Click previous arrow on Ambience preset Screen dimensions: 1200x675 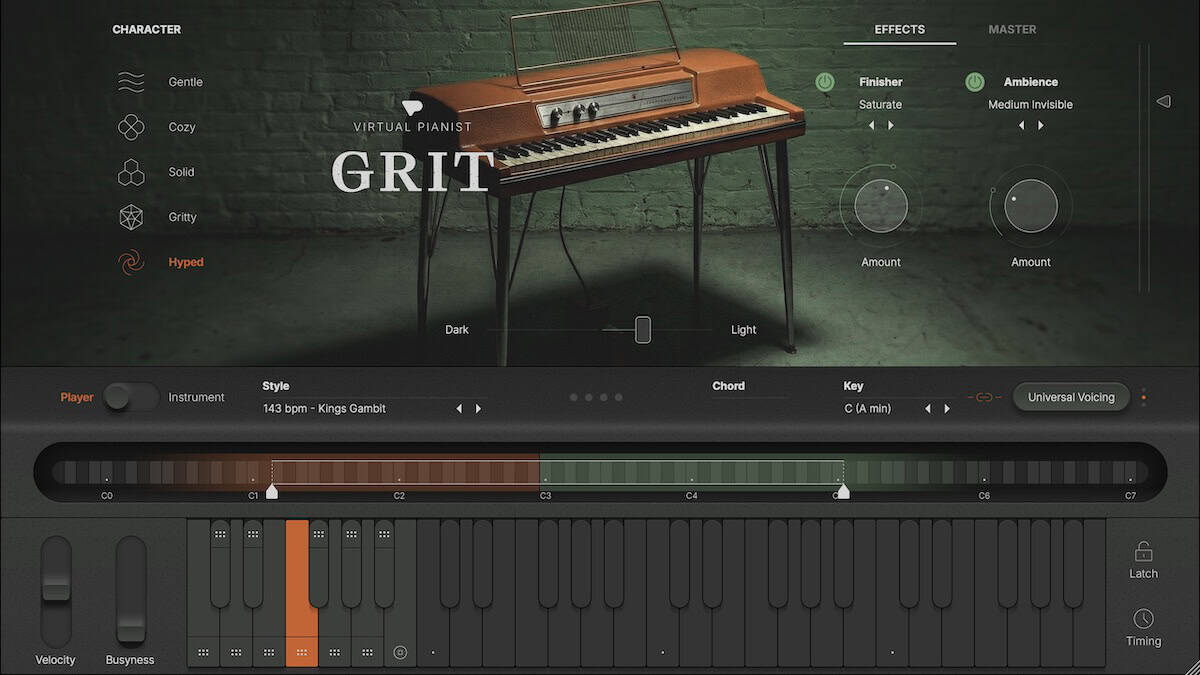(1021, 124)
